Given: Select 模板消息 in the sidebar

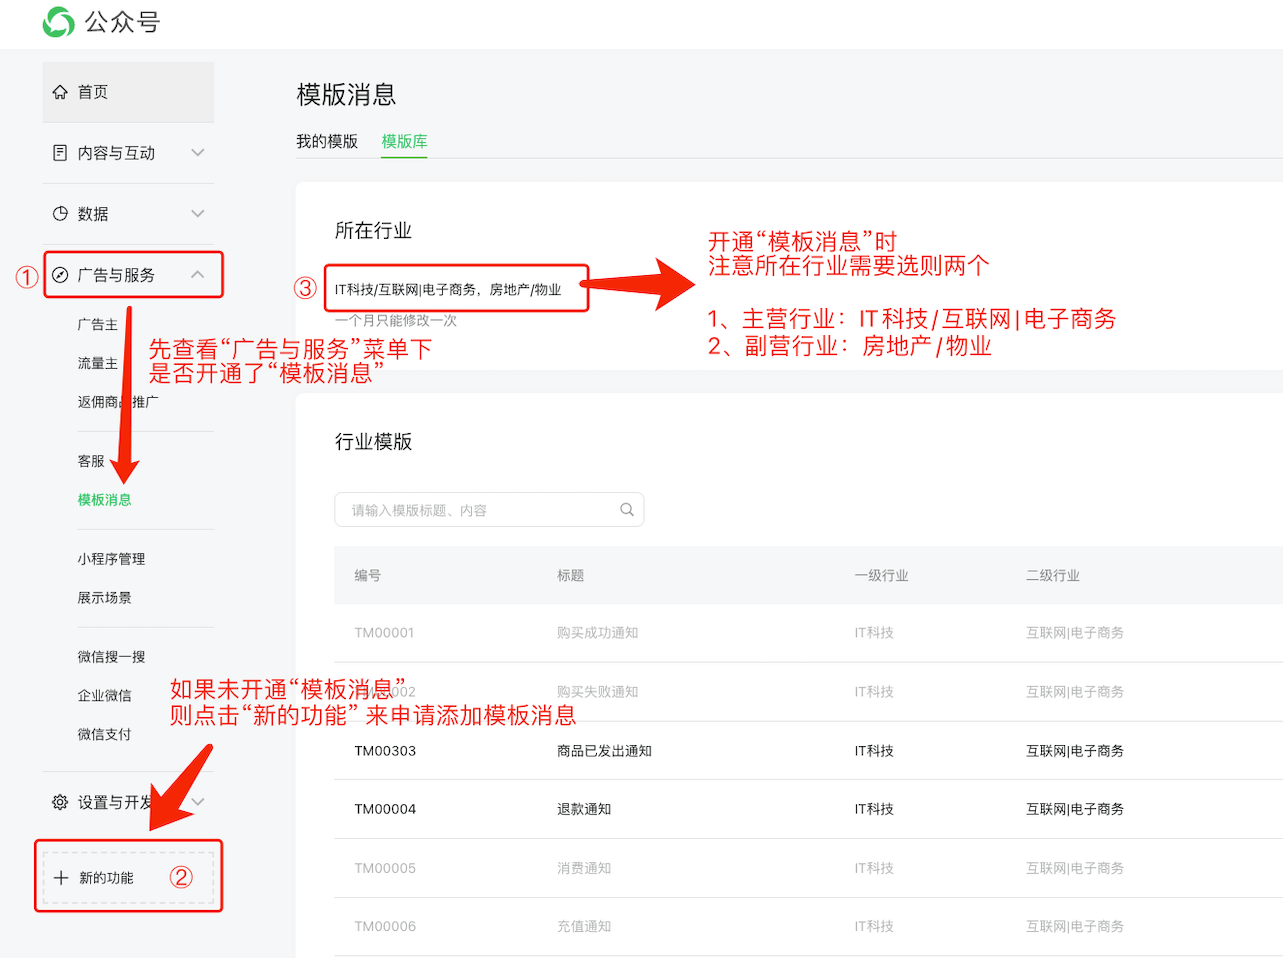Looking at the screenshot, I should 105,500.
